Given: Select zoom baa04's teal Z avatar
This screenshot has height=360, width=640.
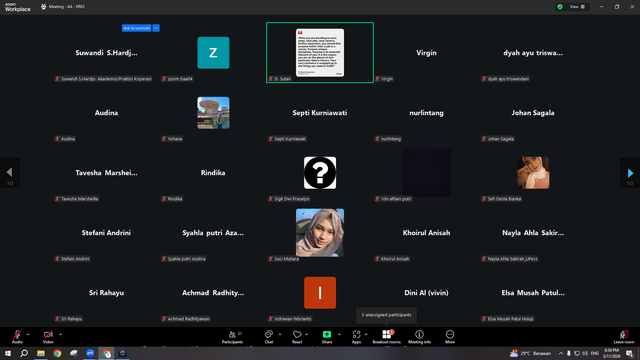Looking at the screenshot, I should [213, 53].
